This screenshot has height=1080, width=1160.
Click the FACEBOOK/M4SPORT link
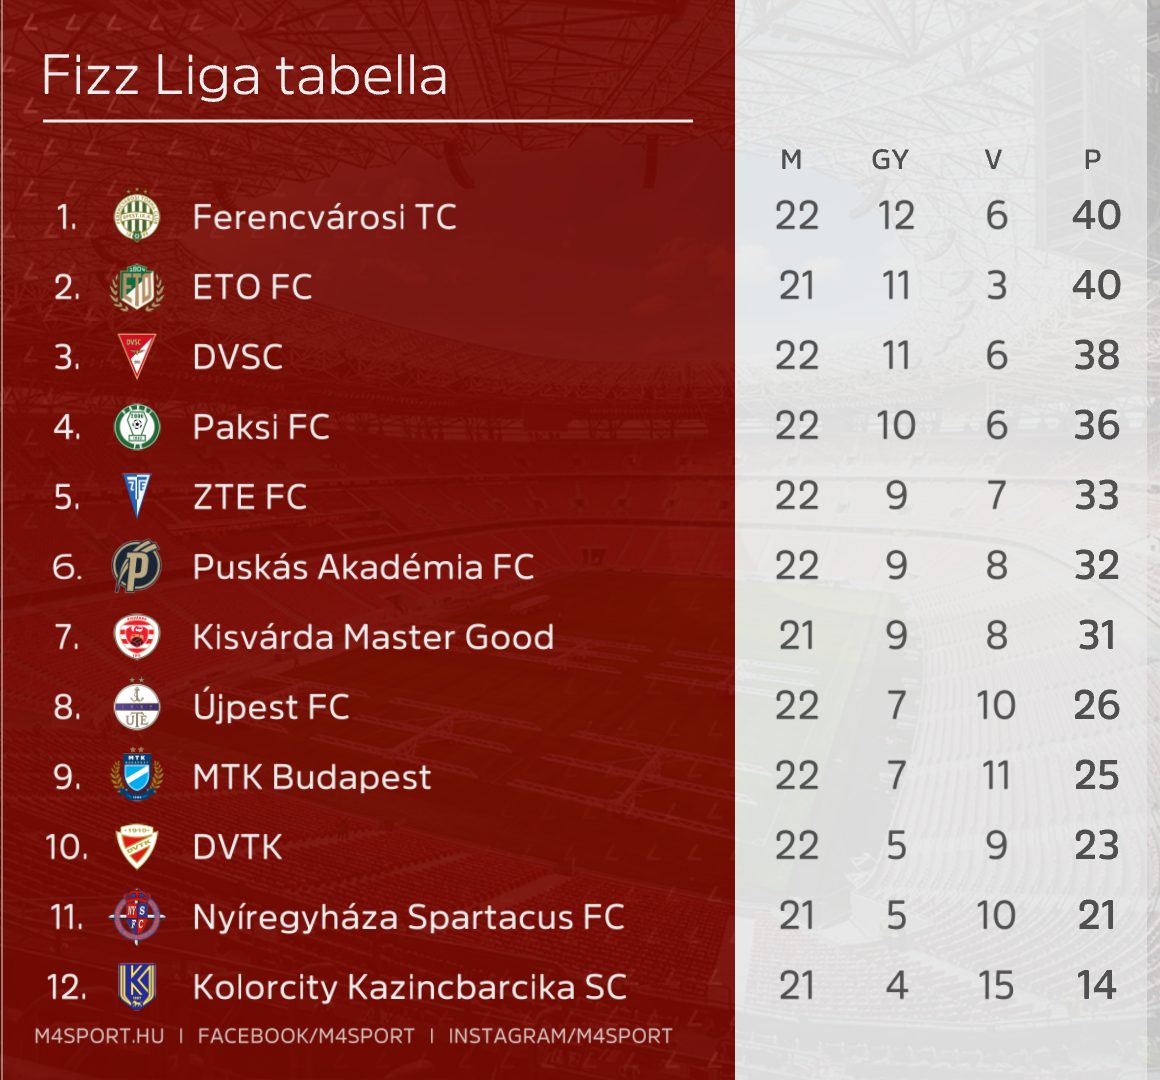pyautogui.click(x=306, y=1036)
